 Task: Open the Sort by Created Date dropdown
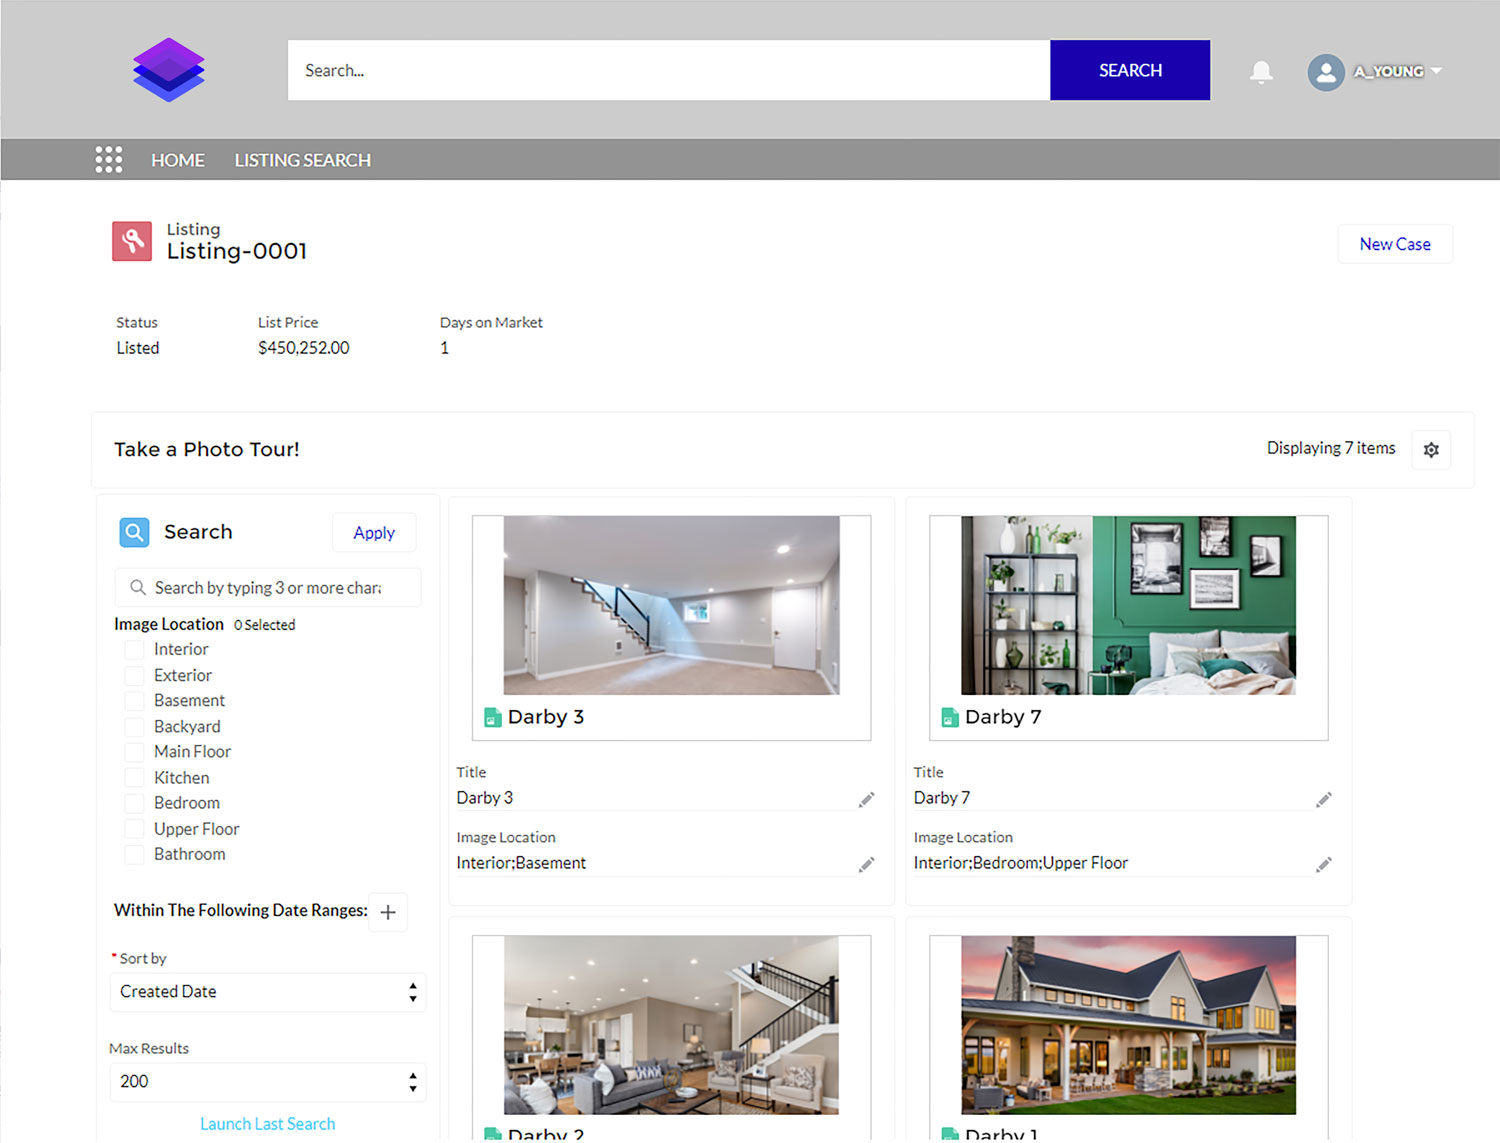268,992
